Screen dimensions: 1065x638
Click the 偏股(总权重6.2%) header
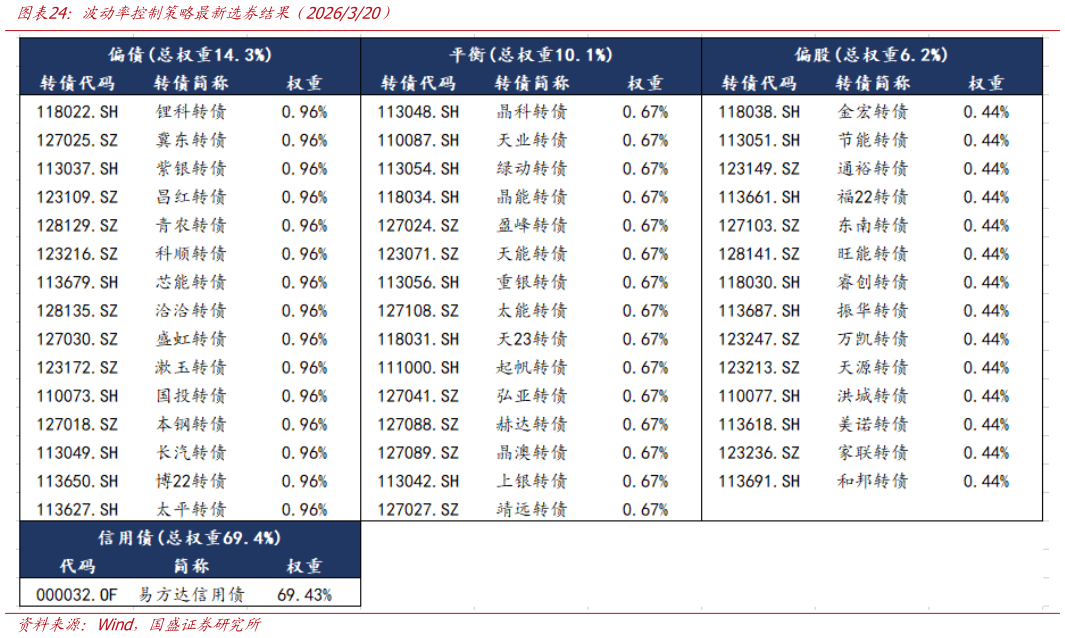tap(871, 54)
